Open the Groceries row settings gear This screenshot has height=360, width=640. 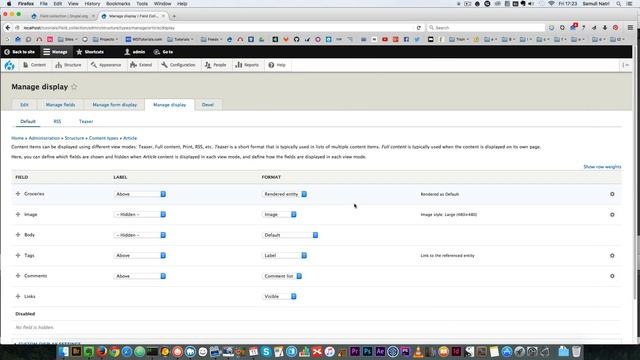click(x=612, y=194)
